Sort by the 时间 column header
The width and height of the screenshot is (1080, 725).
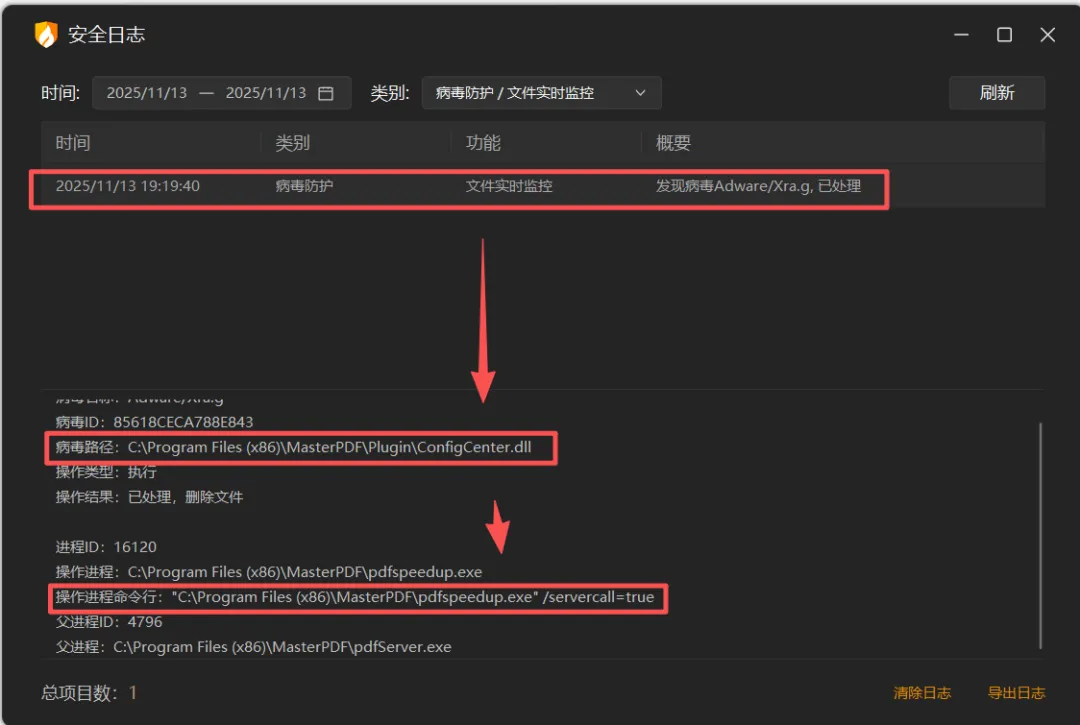point(73,143)
